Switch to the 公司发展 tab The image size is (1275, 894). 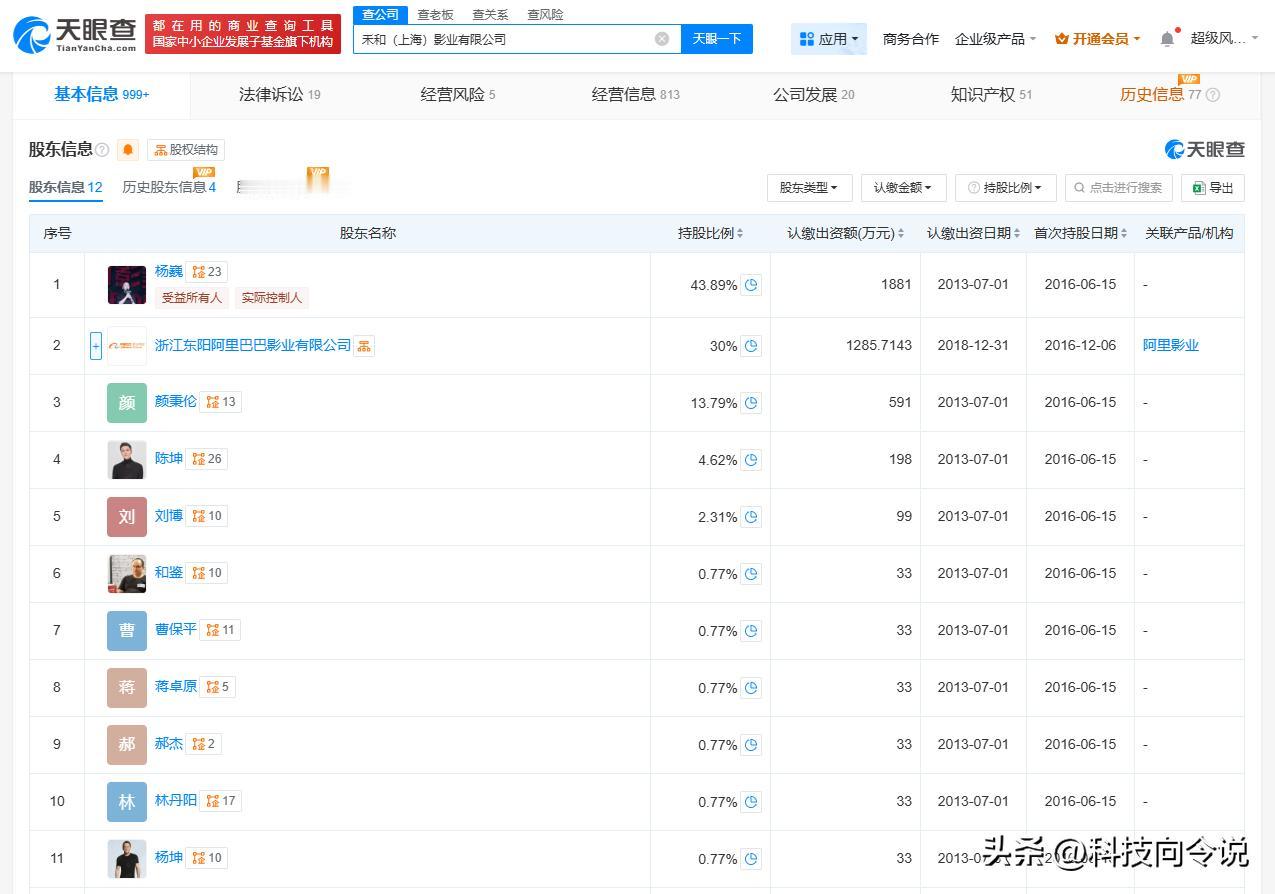click(x=813, y=95)
